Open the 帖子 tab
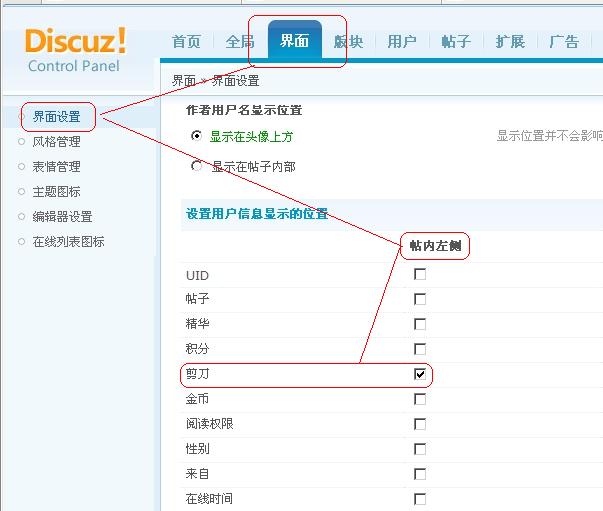 click(455, 42)
